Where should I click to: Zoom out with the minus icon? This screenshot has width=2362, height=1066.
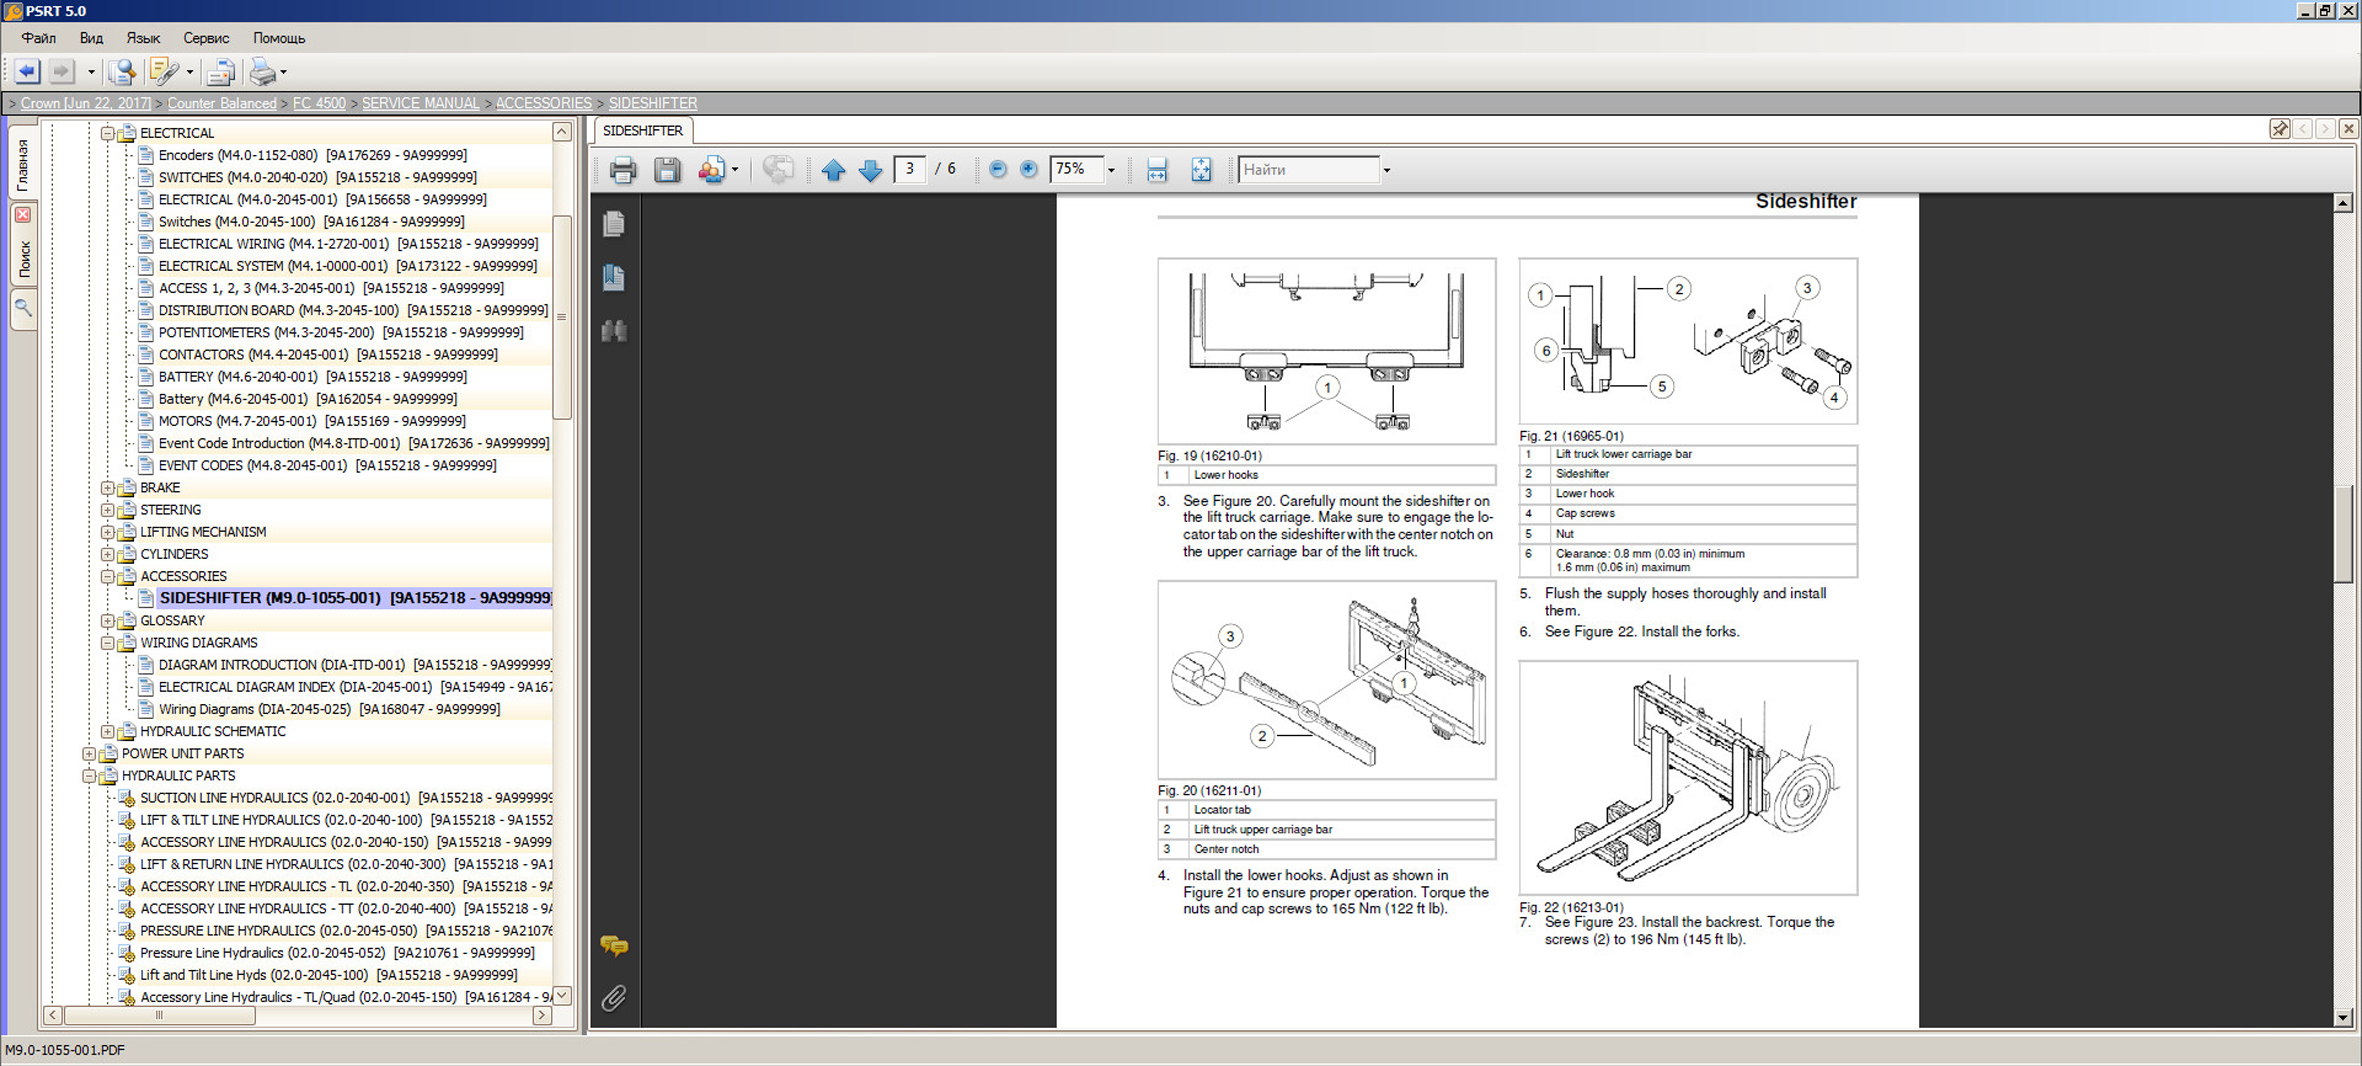click(x=997, y=170)
